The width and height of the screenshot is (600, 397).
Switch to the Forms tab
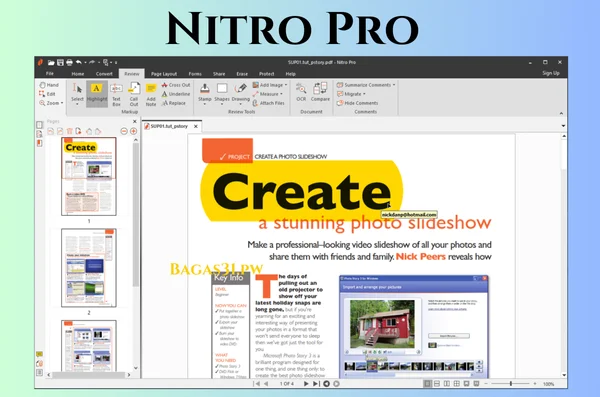pyautogui.click(x=195, y=74)
